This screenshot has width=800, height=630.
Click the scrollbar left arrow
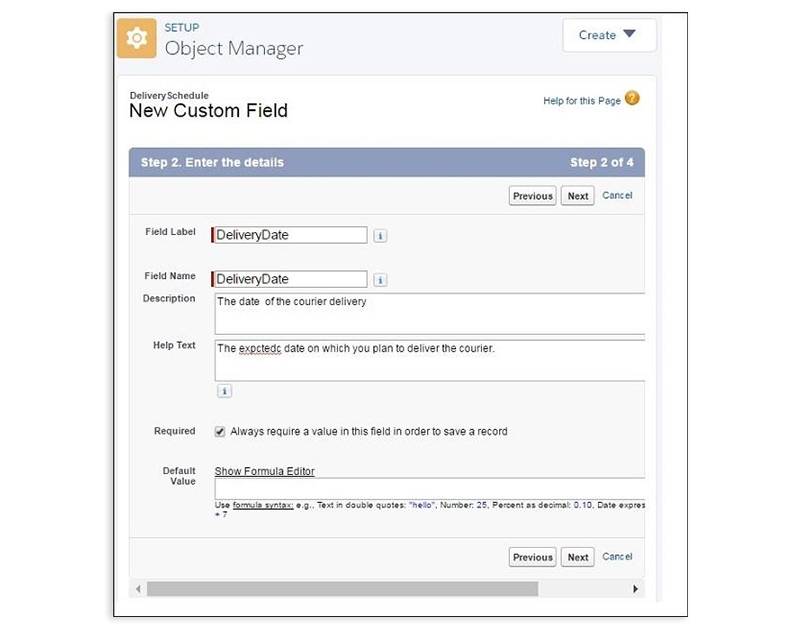(138, 589)
